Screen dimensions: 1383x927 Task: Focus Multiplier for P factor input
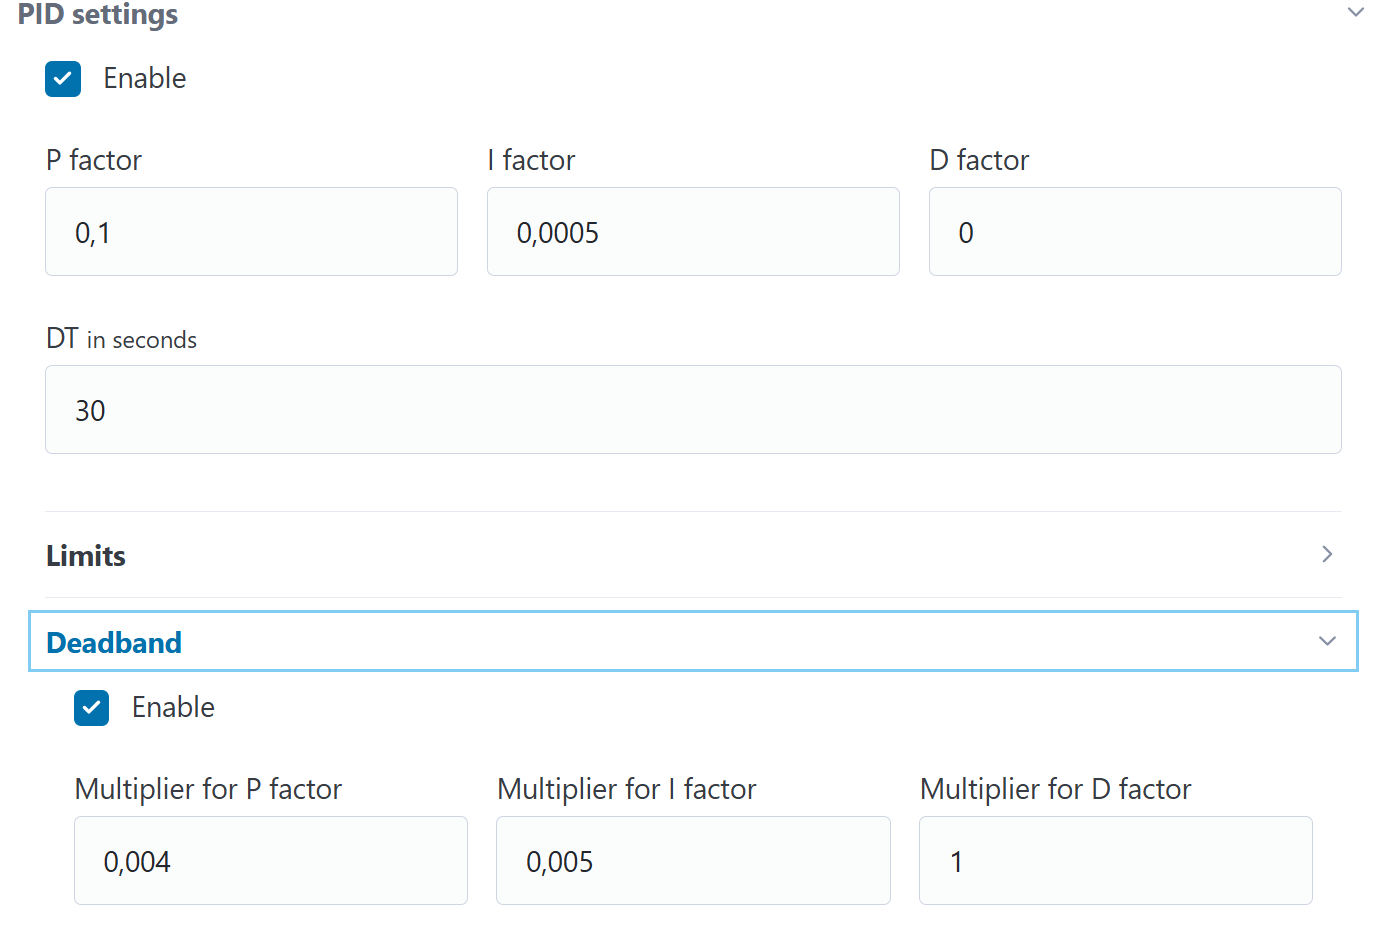(x=270, y=861)
